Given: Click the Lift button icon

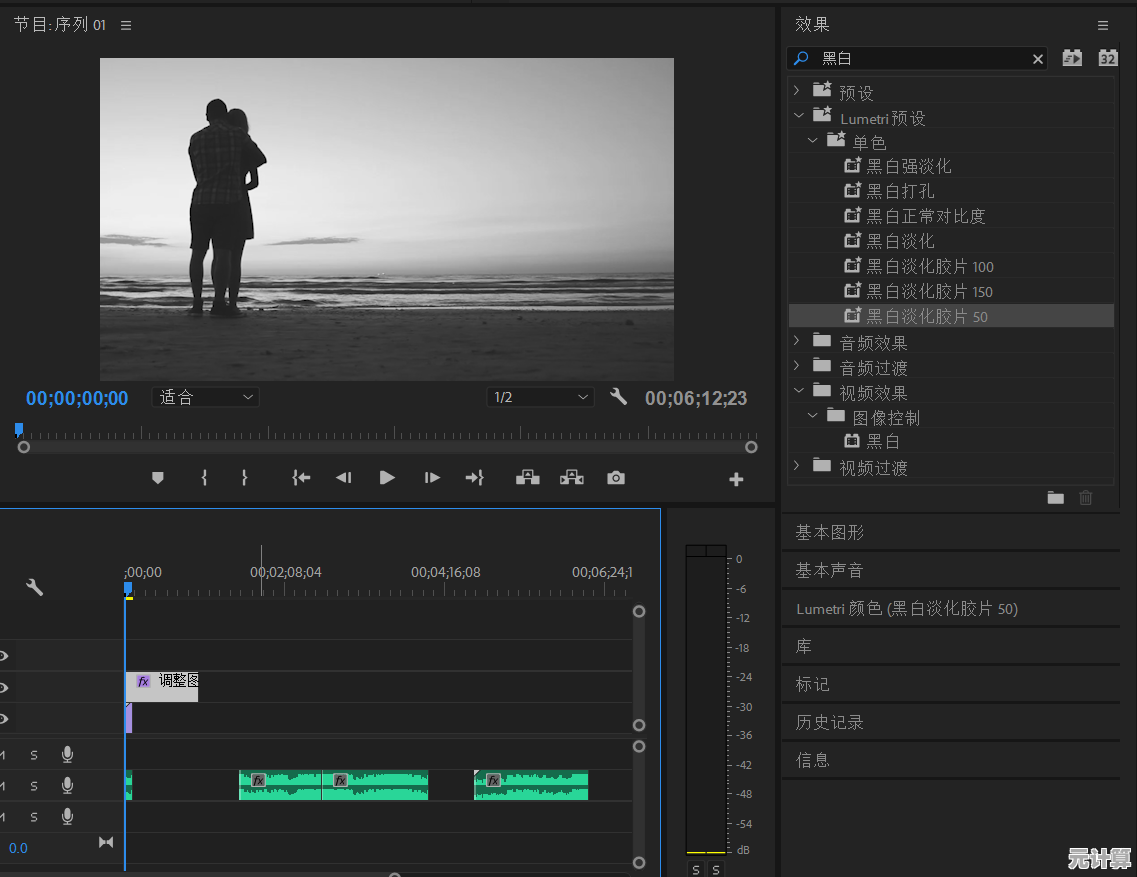Looking at the screenshot, I should (x=527, y=478).
